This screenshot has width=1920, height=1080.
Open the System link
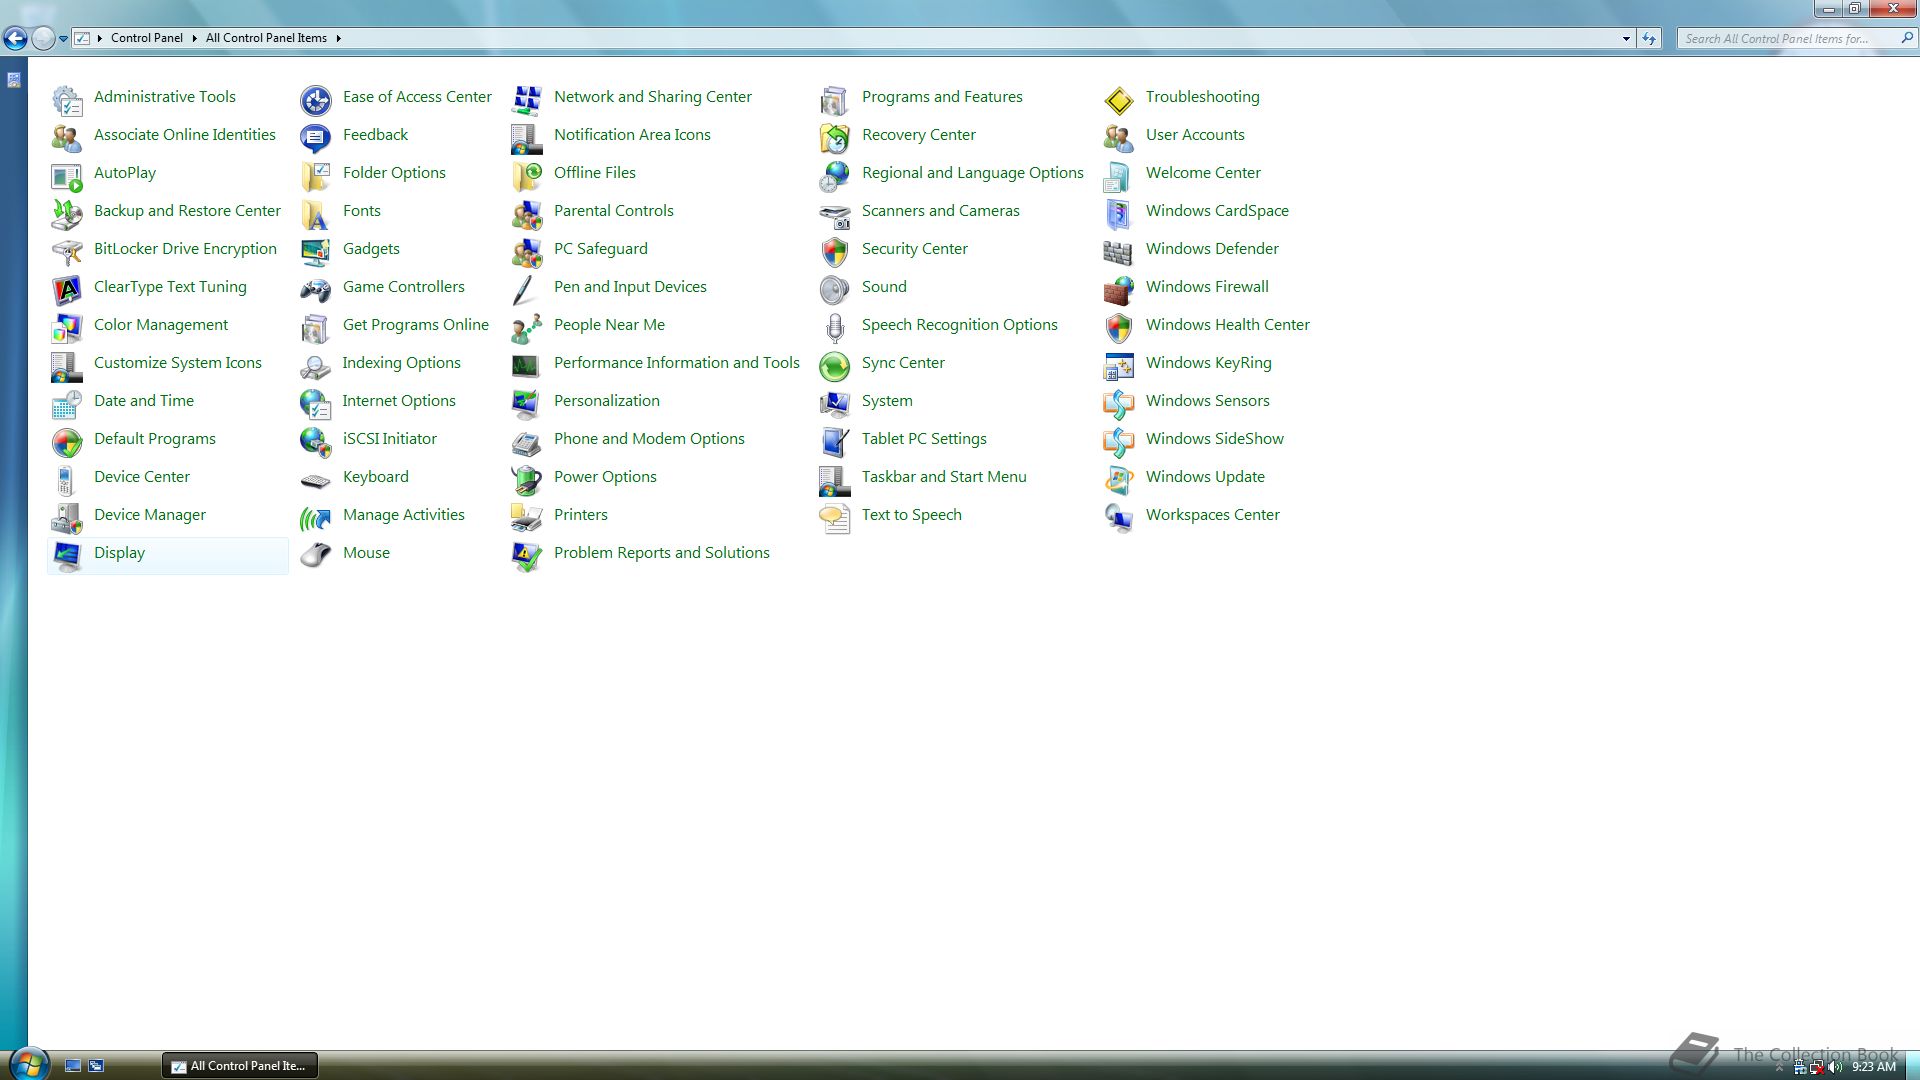click(x=887, y=401)
